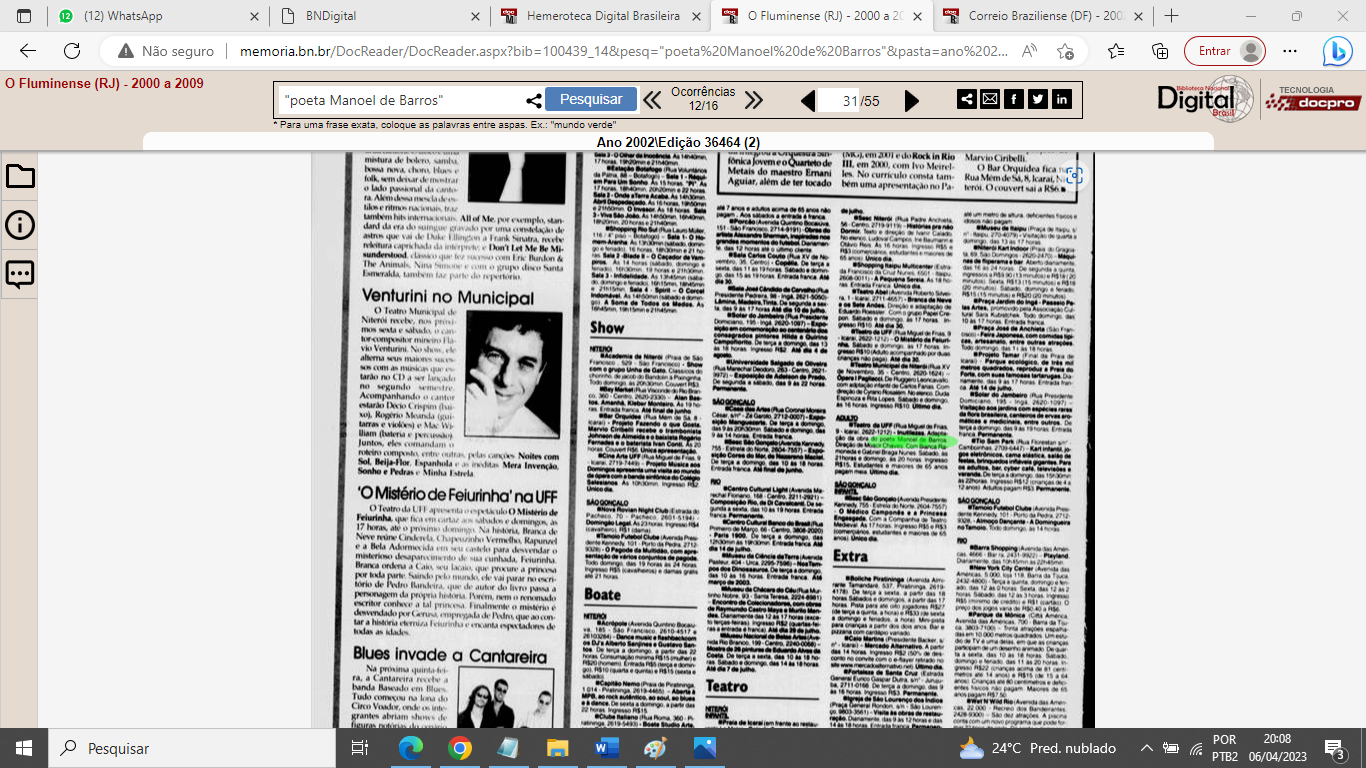Viewport: 1366px width, 768px height.
Task: Click the 'O Fluminense (RJ) - 2000 a 2009' heading
Action: [104, 83]
